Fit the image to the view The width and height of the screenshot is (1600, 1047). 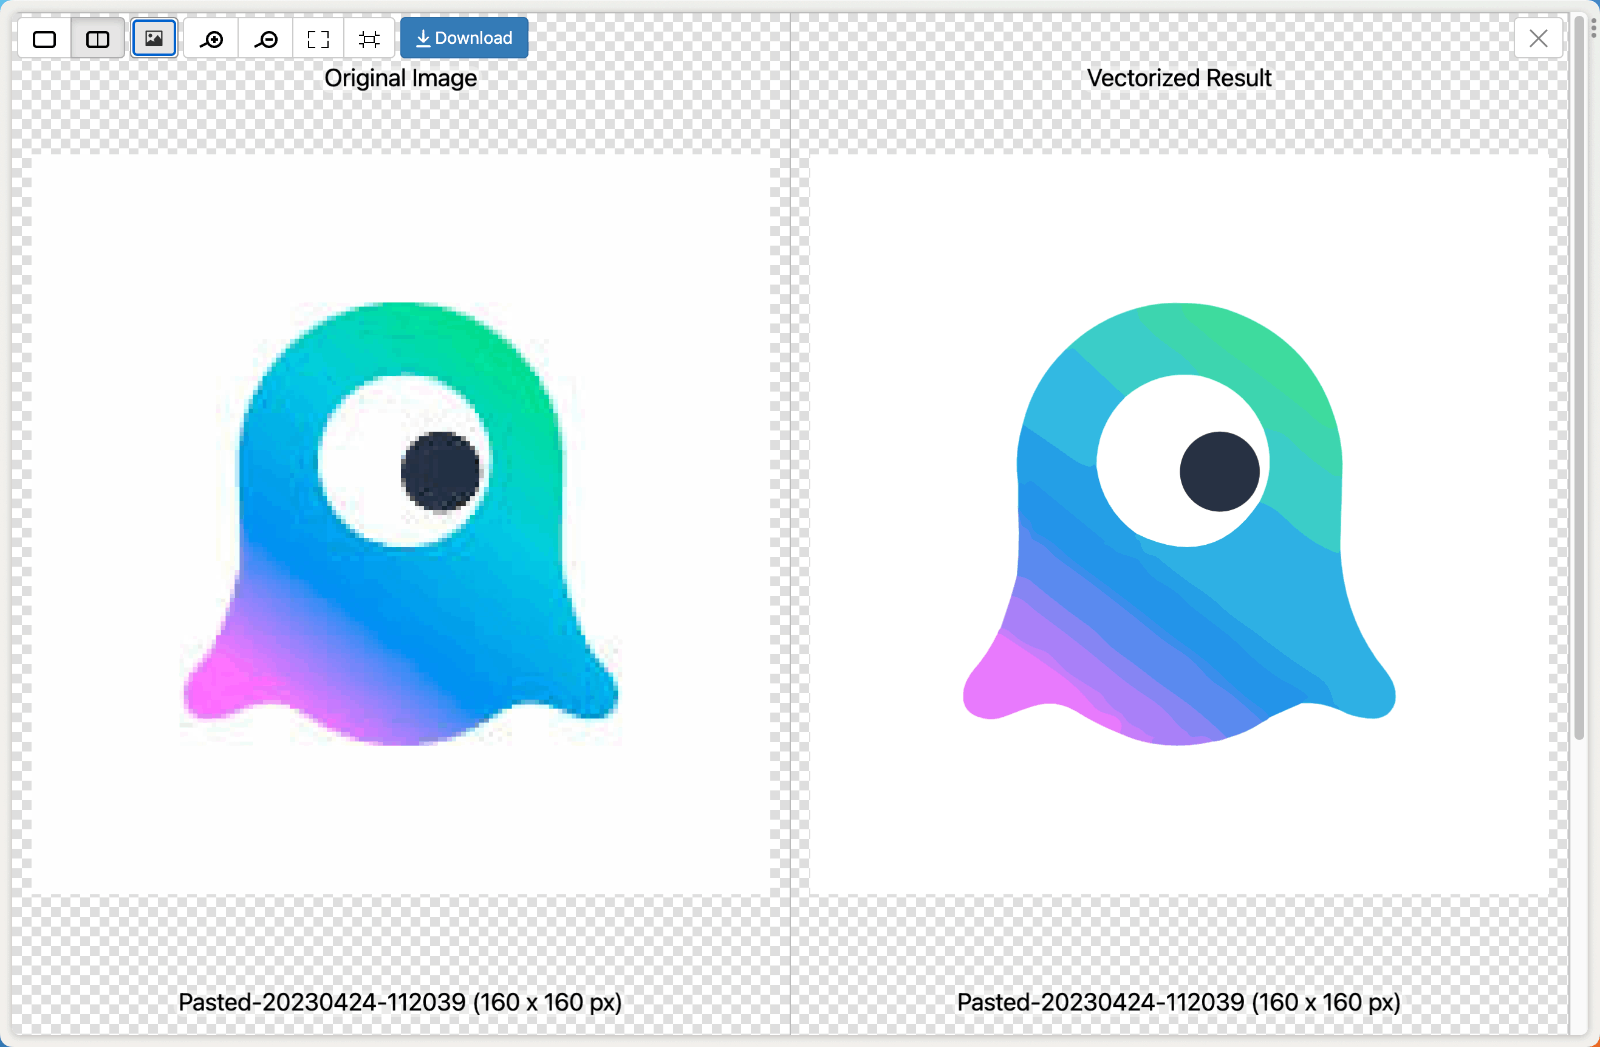(x=319, y=38)
